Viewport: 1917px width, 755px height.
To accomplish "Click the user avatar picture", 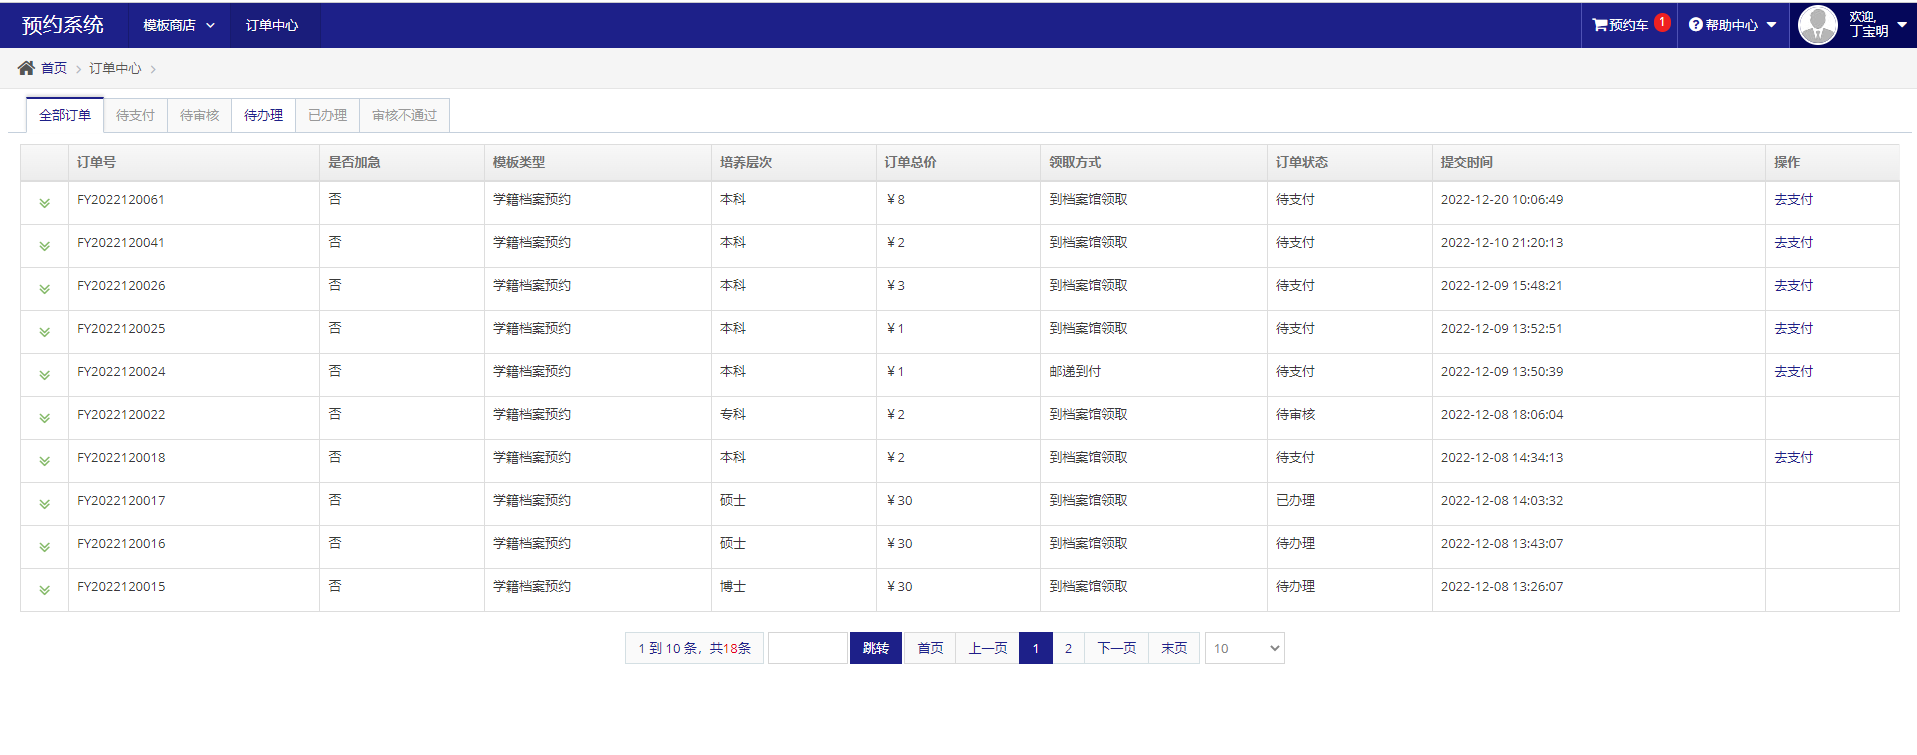I will tap(1817, 25).
